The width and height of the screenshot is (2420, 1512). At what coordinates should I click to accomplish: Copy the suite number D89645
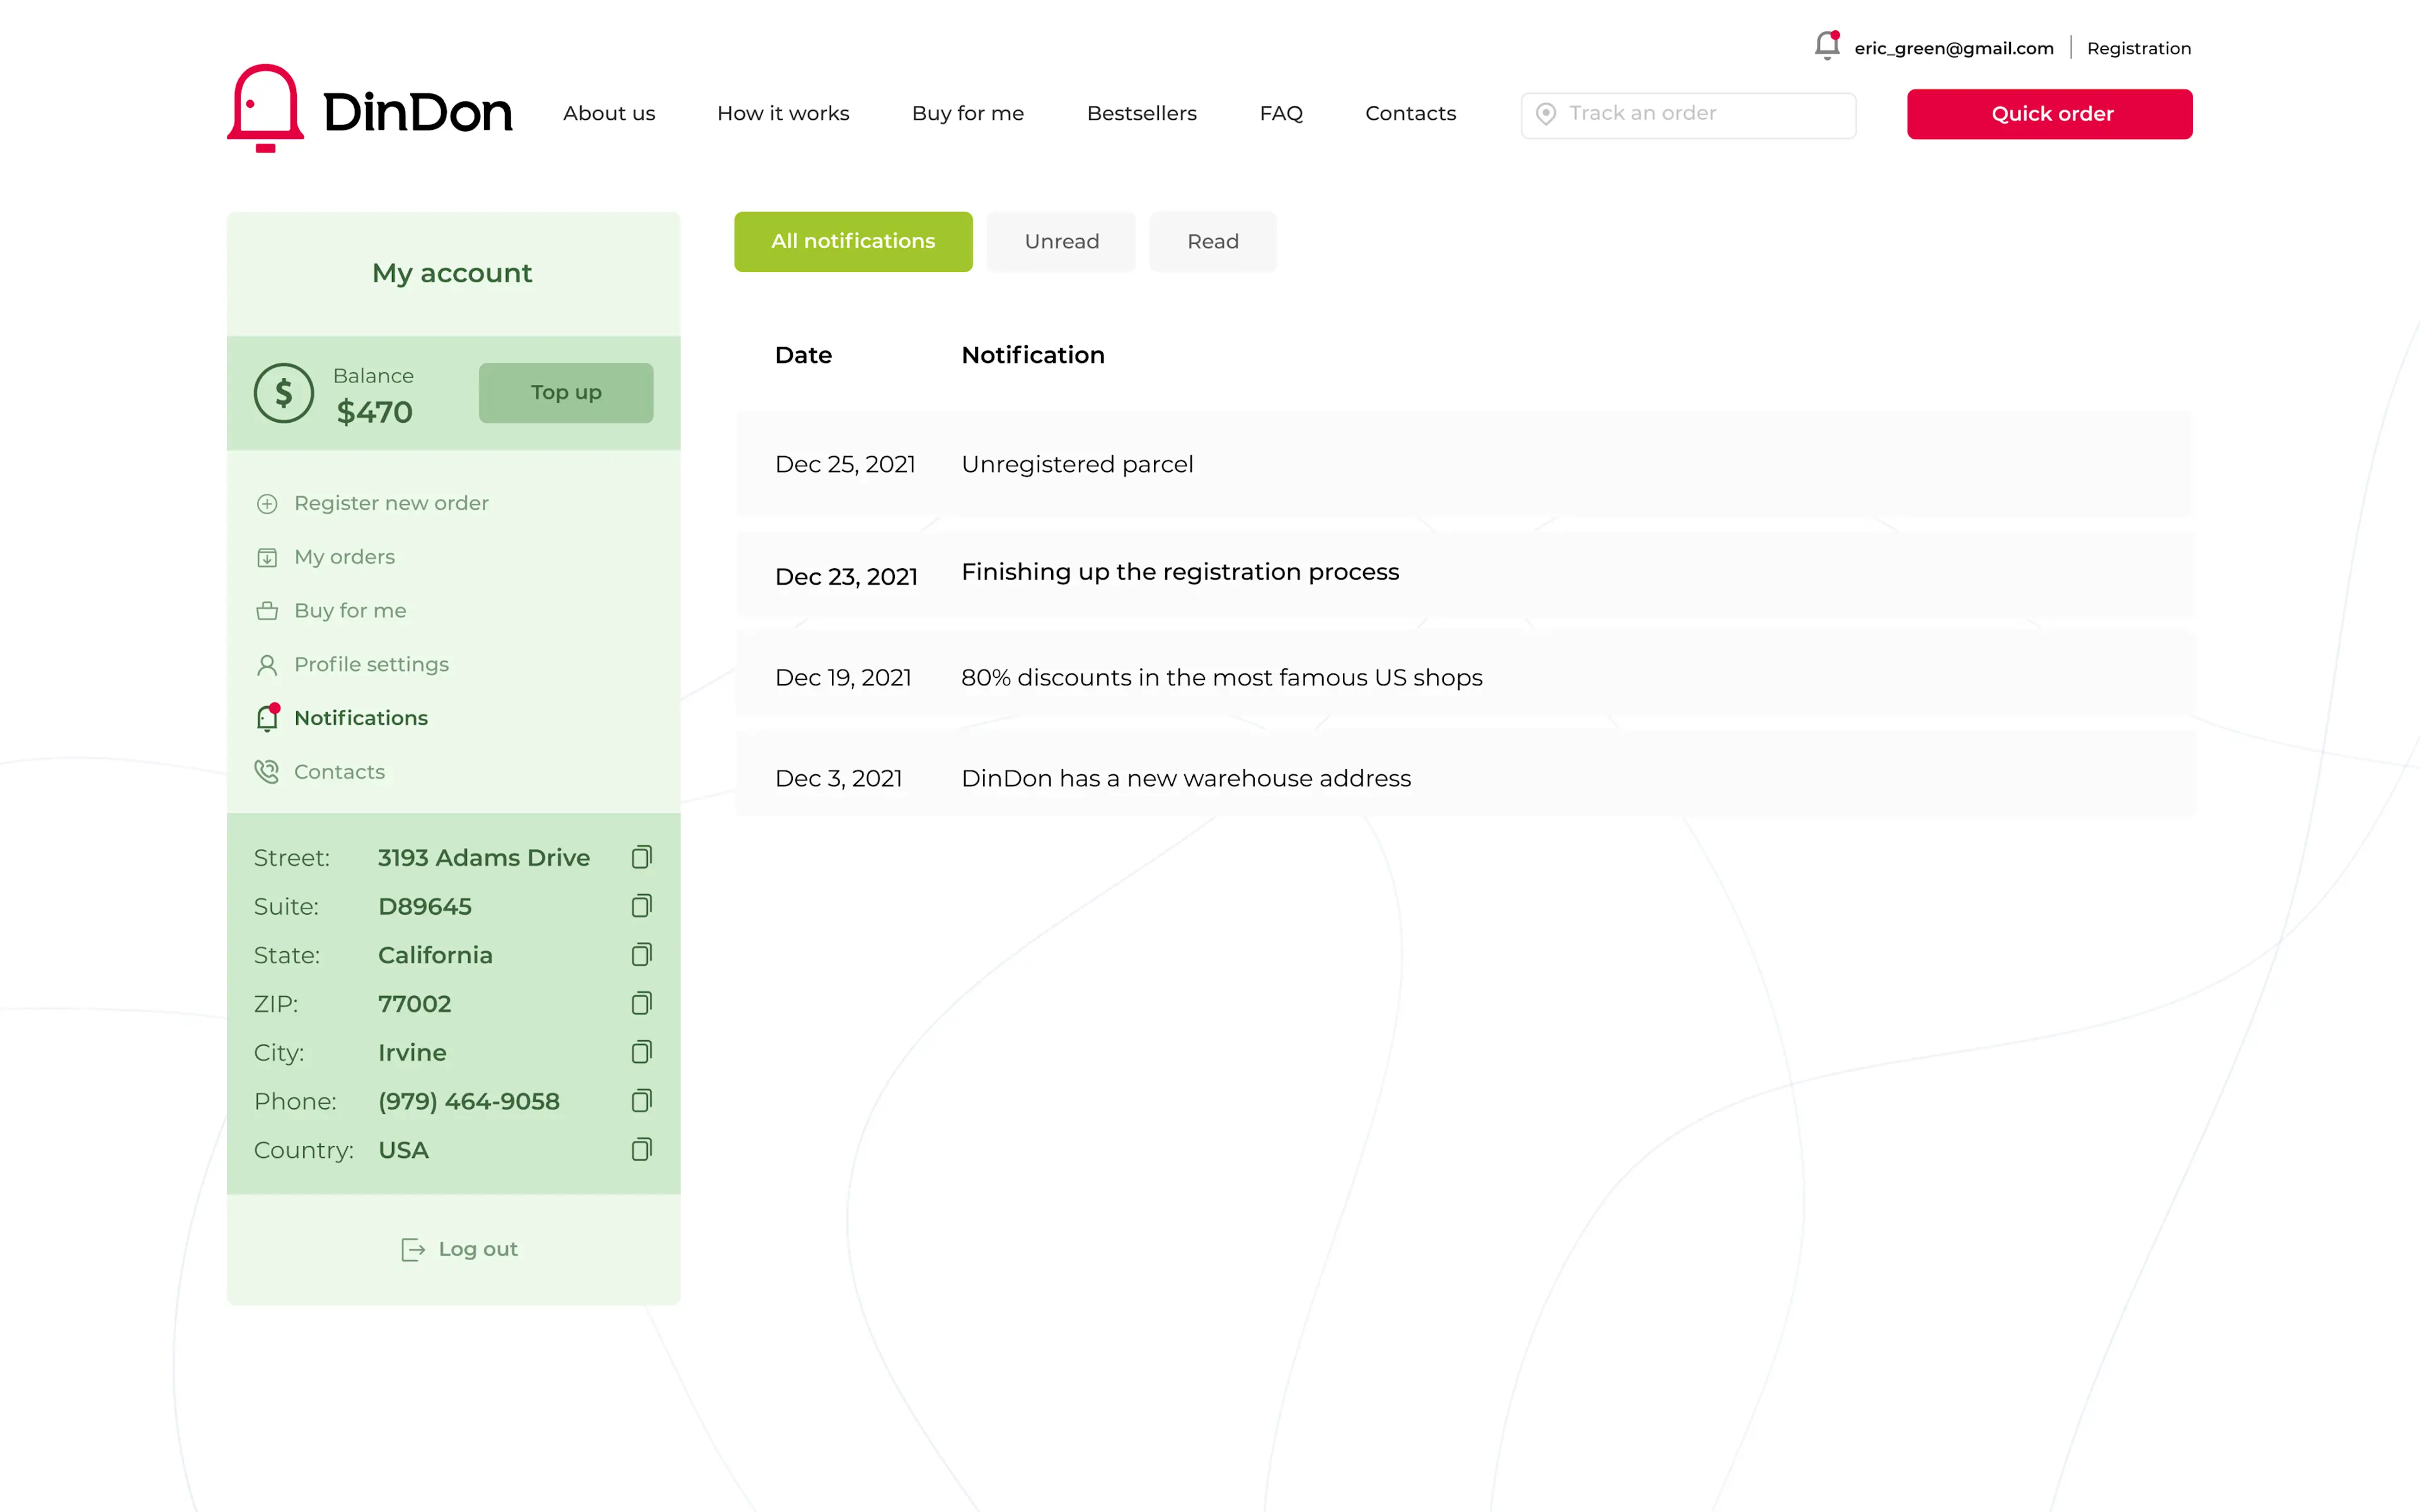pyautogui.click(x=641, y=906)
